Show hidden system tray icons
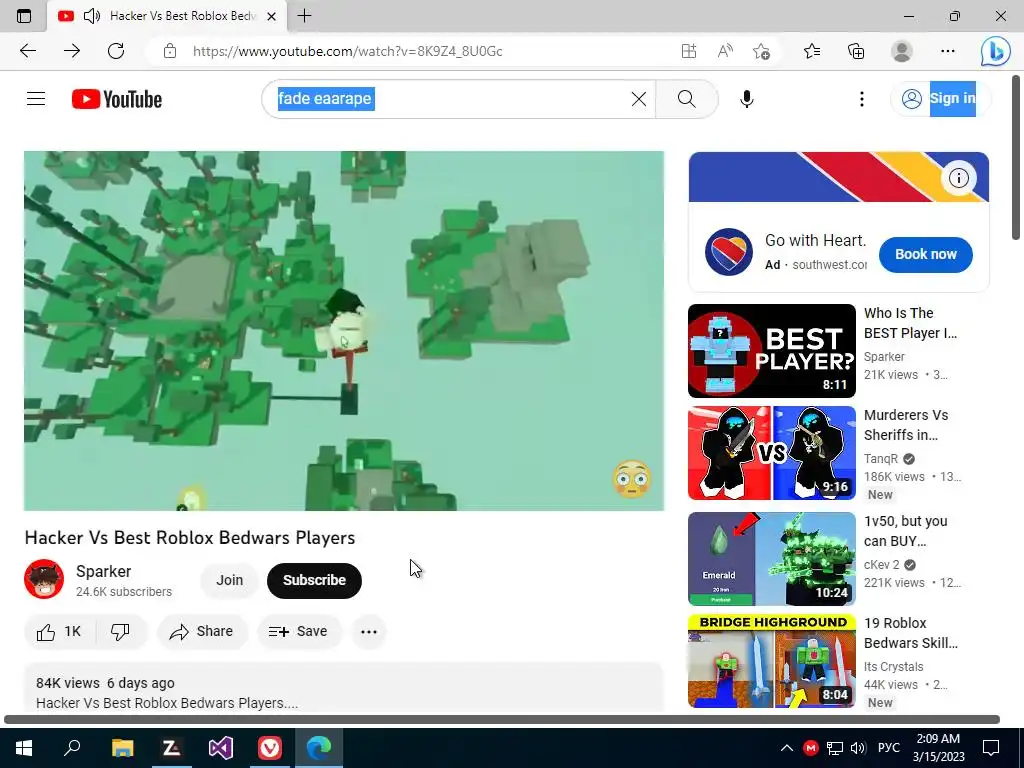The height and width of the screenshot is (768, 1024). (x=787, y=748)
